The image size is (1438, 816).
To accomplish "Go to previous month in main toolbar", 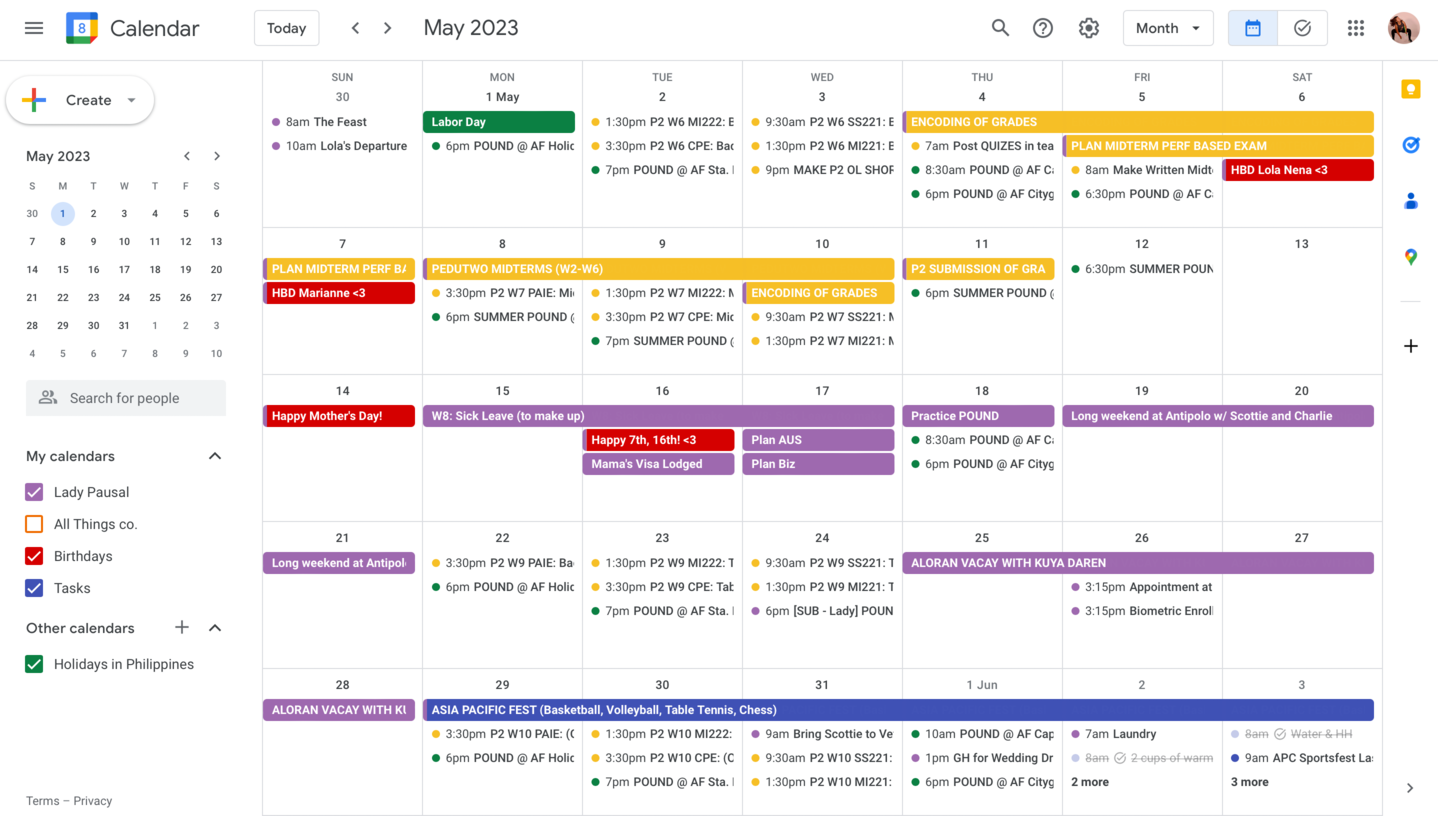I will (355, 28).
